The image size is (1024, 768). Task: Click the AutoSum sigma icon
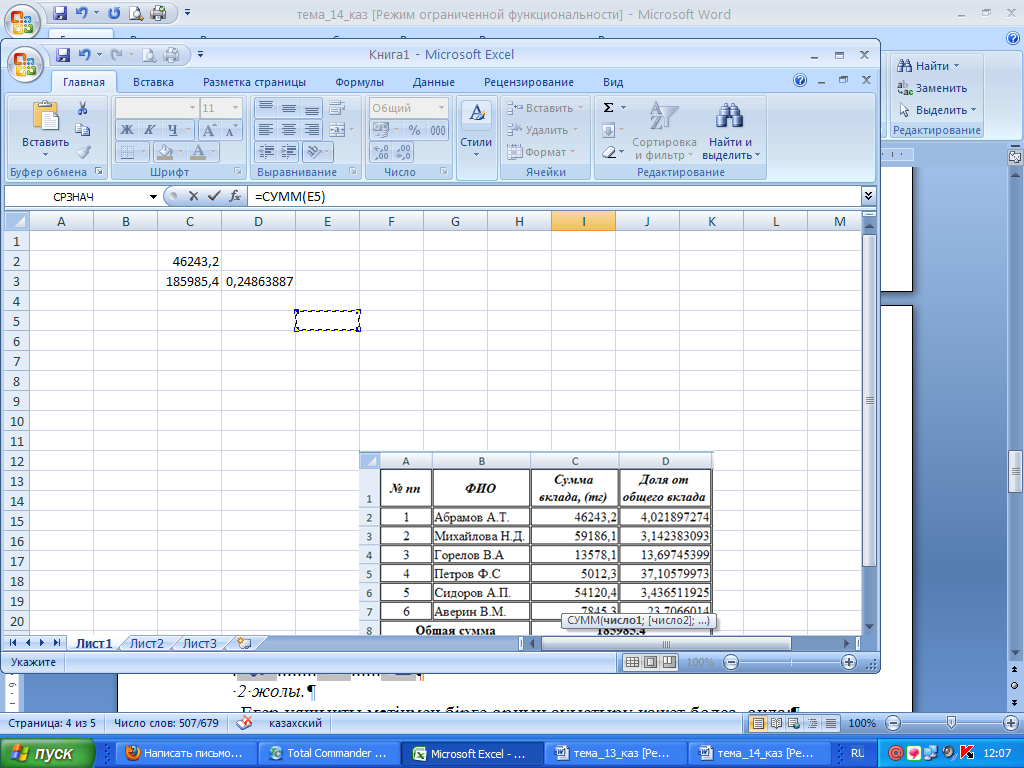pos(608,108)
